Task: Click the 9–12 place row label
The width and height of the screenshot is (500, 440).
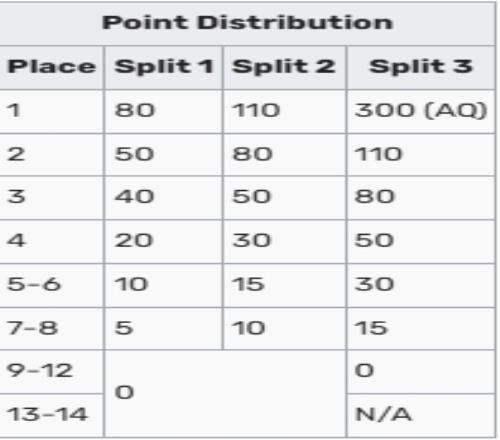Action: 39,371
